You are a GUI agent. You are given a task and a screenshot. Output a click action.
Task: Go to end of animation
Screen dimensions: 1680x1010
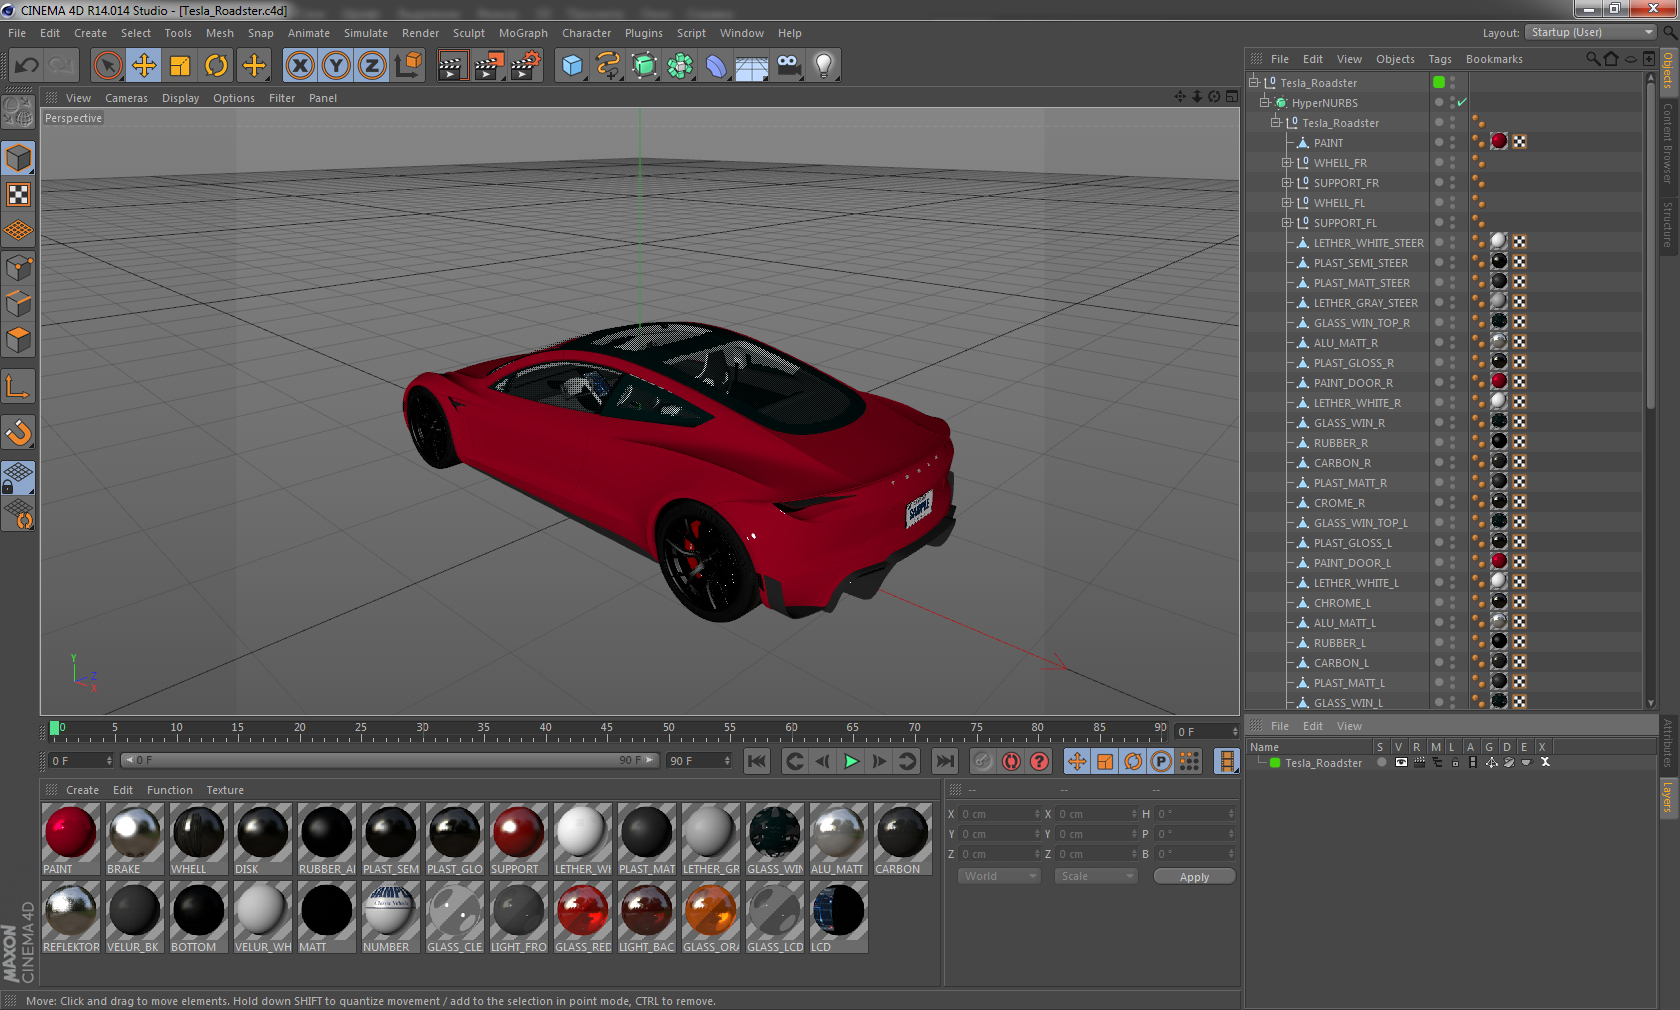[944, 761]
